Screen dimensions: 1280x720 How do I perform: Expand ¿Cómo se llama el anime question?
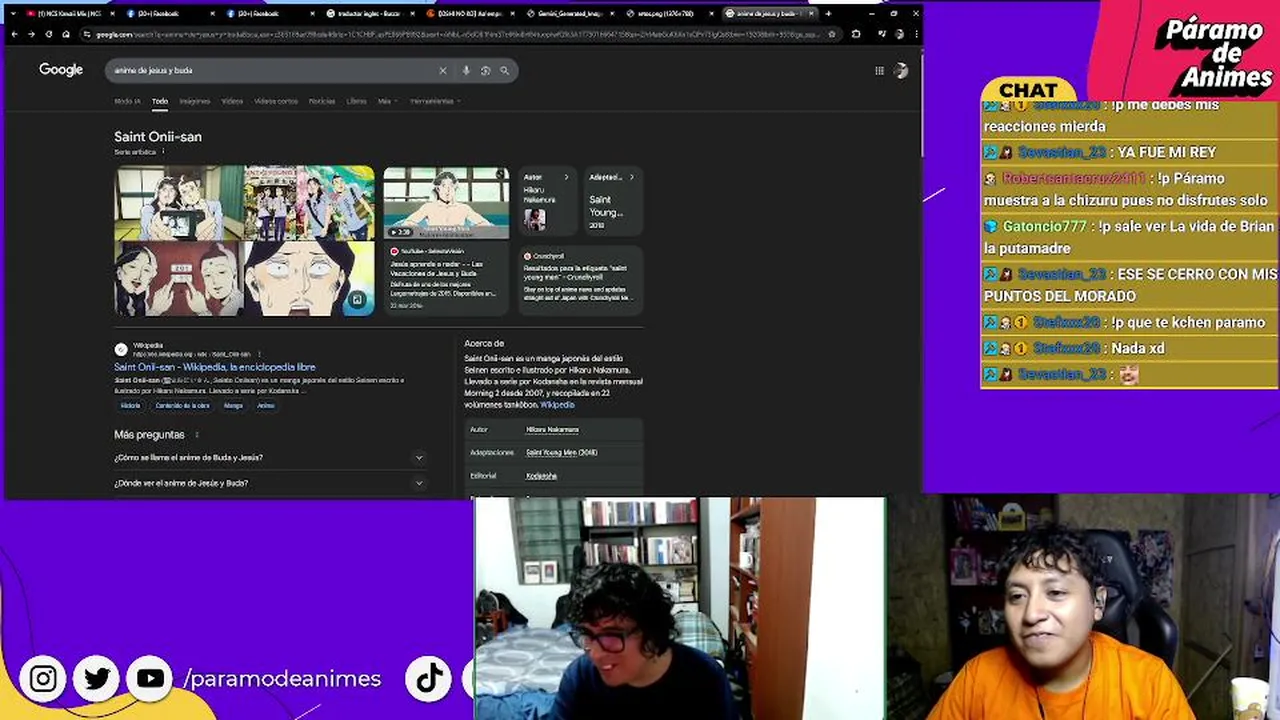pyautogui.click(x=269, y=457)
